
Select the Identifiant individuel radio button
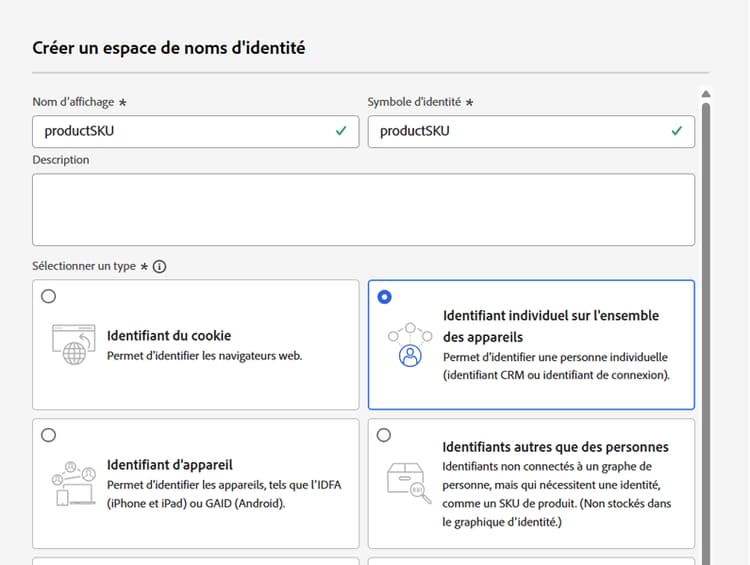[x=385, y=297]
